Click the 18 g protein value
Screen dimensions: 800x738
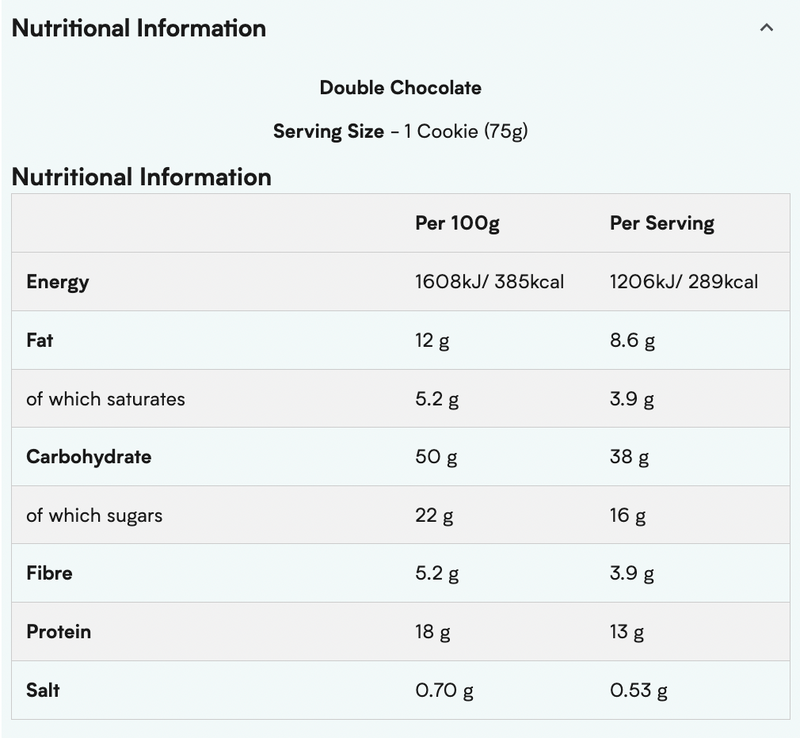pos(433,632)
